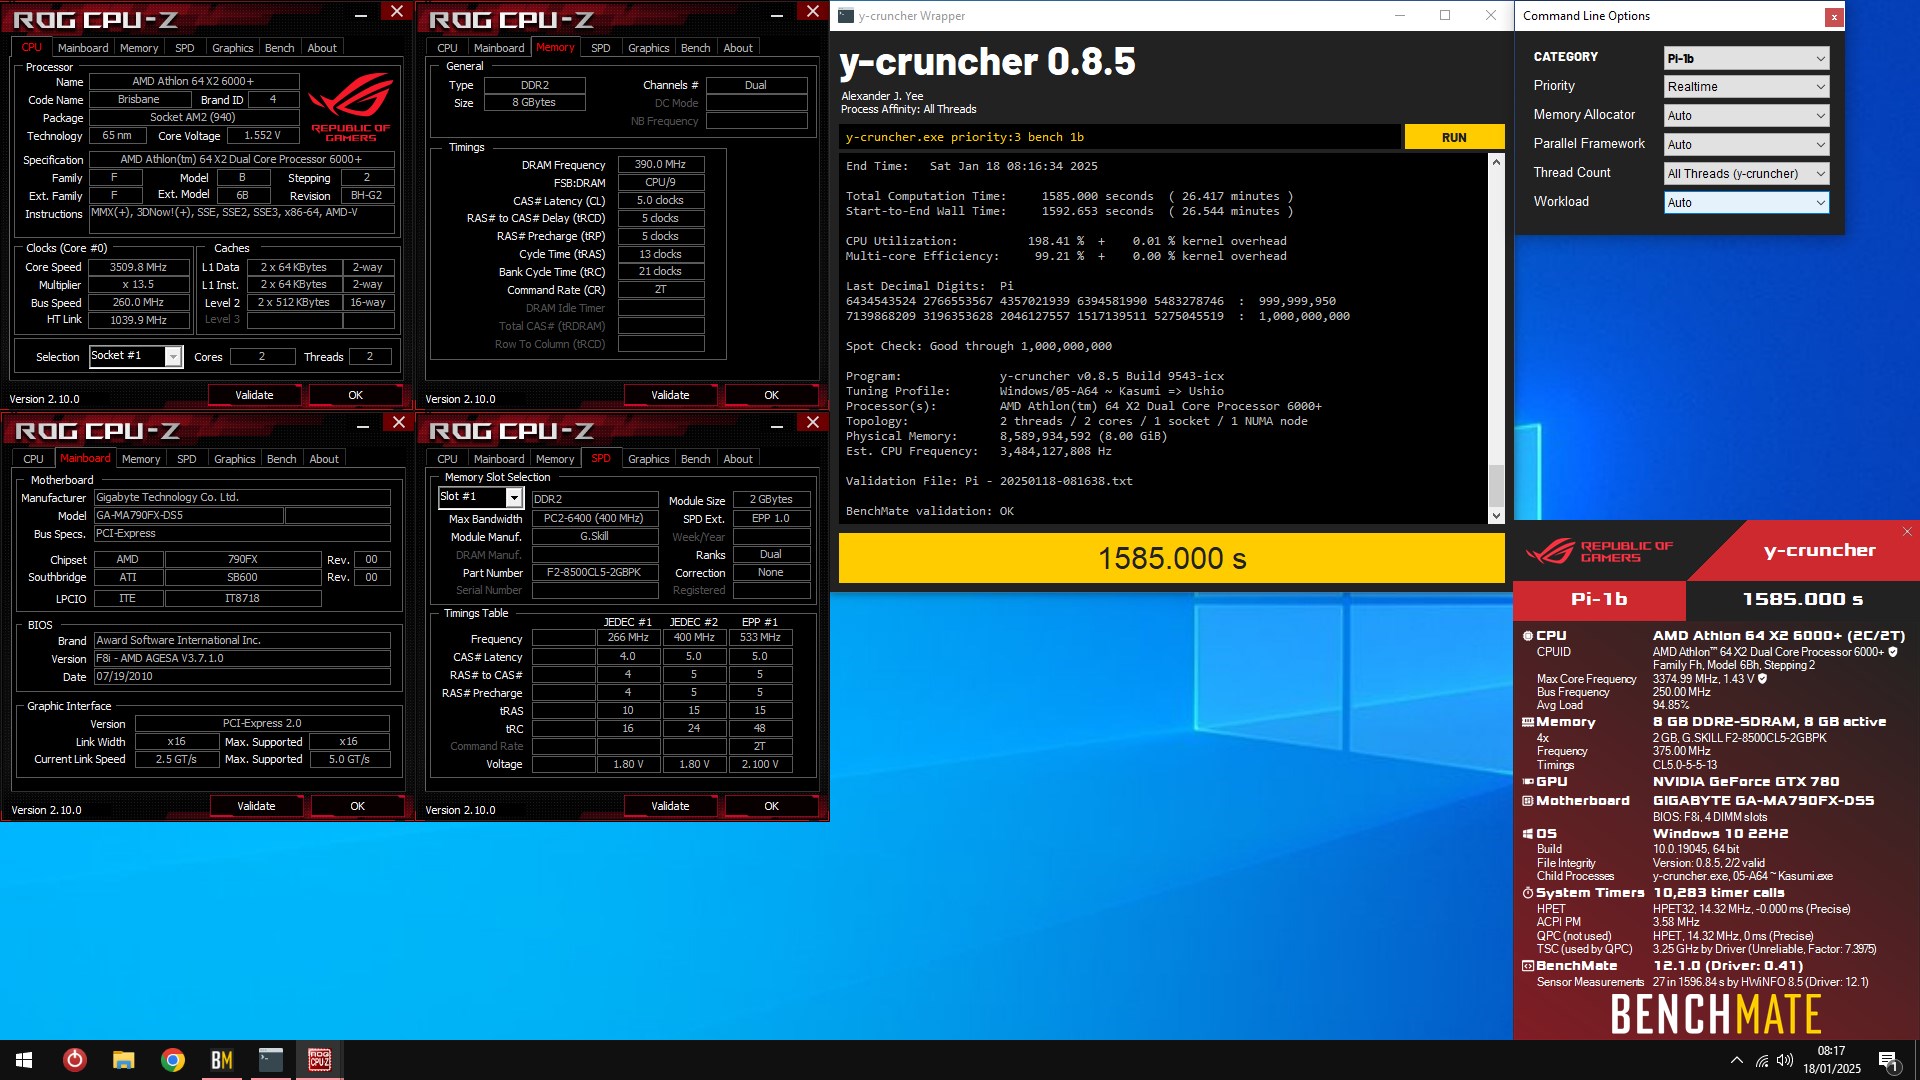The image size is (1920, 1080).
Task: Switch to Graphics tab in CPU-Z processor window
Action: tap(232, 48)
